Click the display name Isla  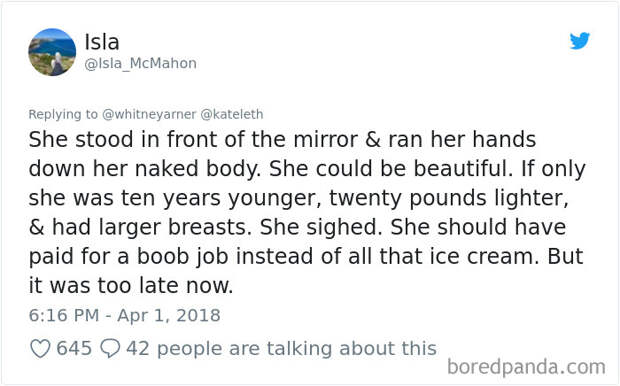(102, 42)
